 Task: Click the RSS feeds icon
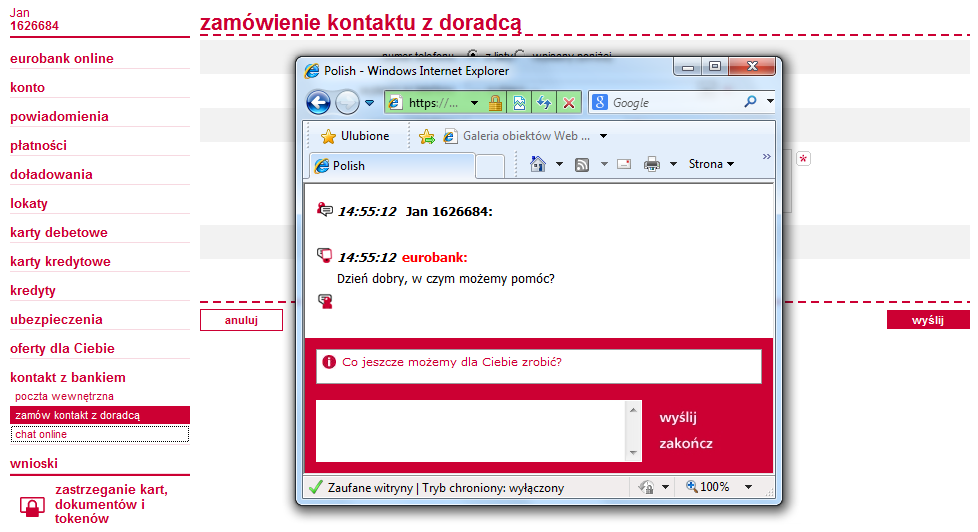coord(582,165)
